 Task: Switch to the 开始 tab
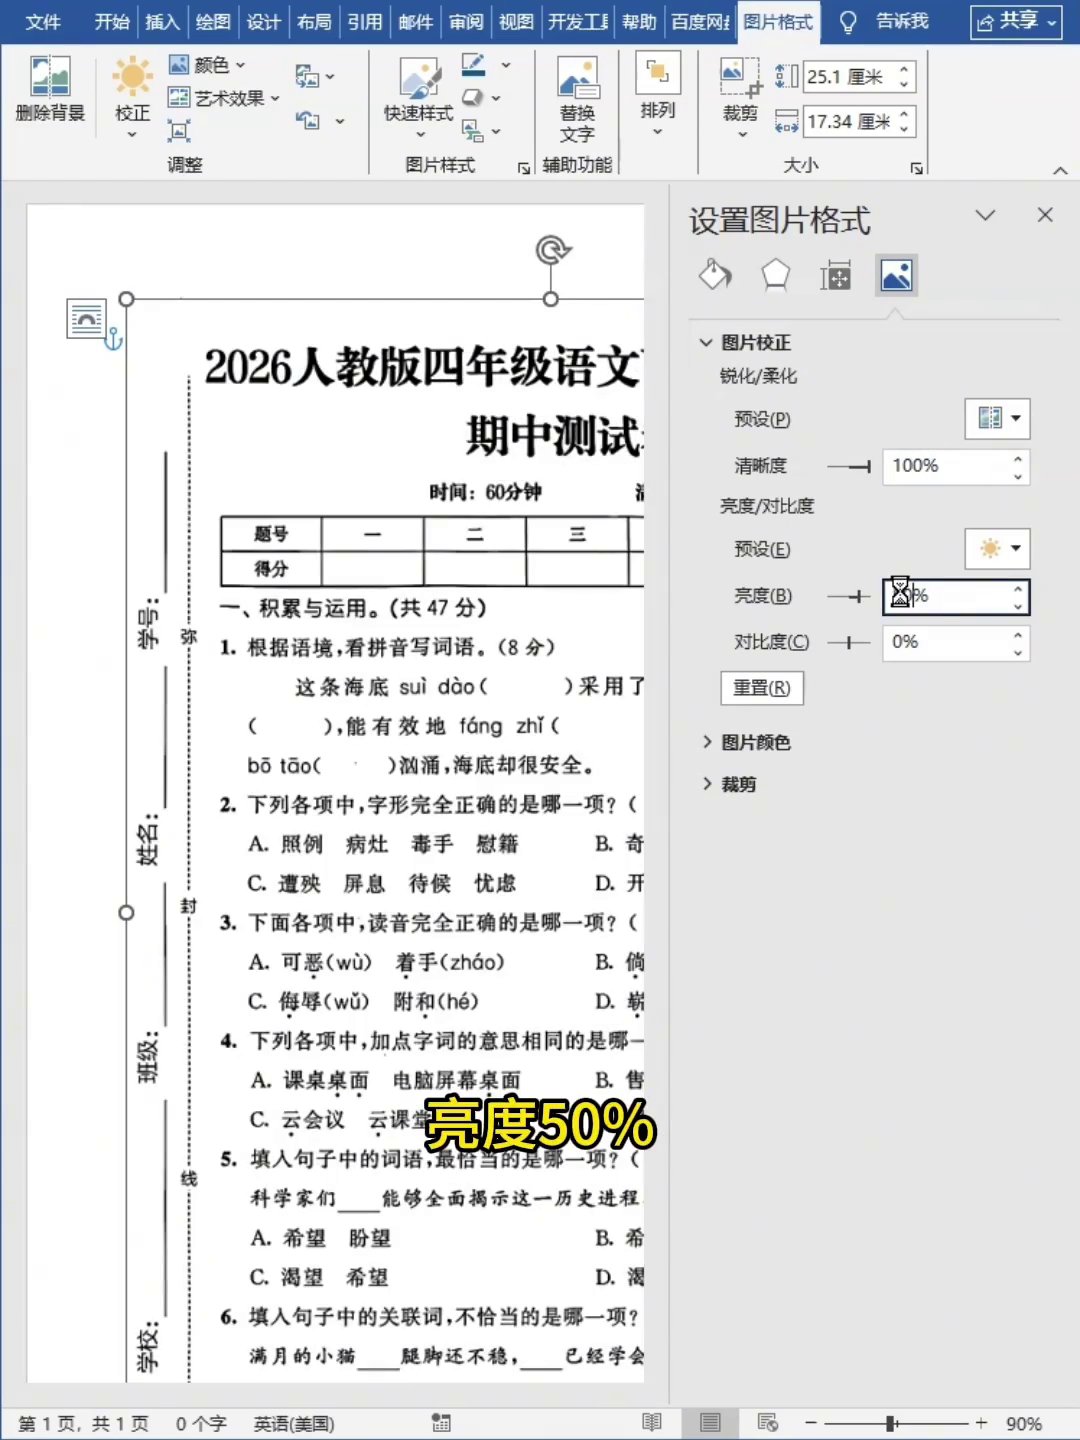(x=111, y=22)
